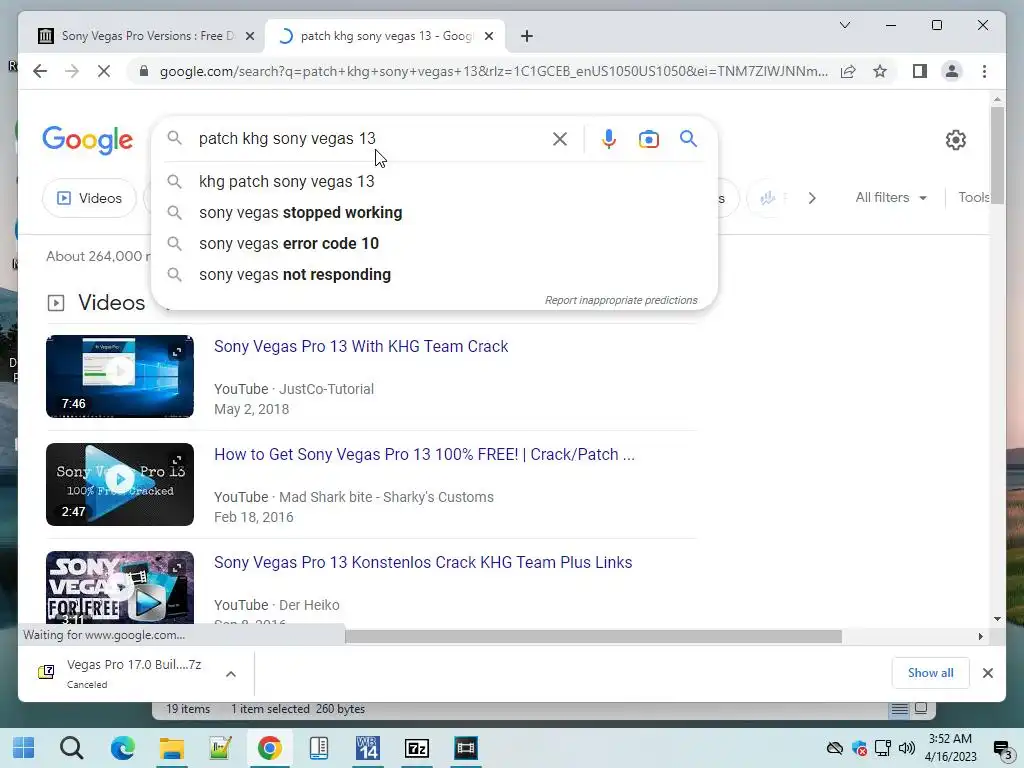Start a voice search with microphone
Viewport: 1024px width, 768px height.
[x=609, y=139]
